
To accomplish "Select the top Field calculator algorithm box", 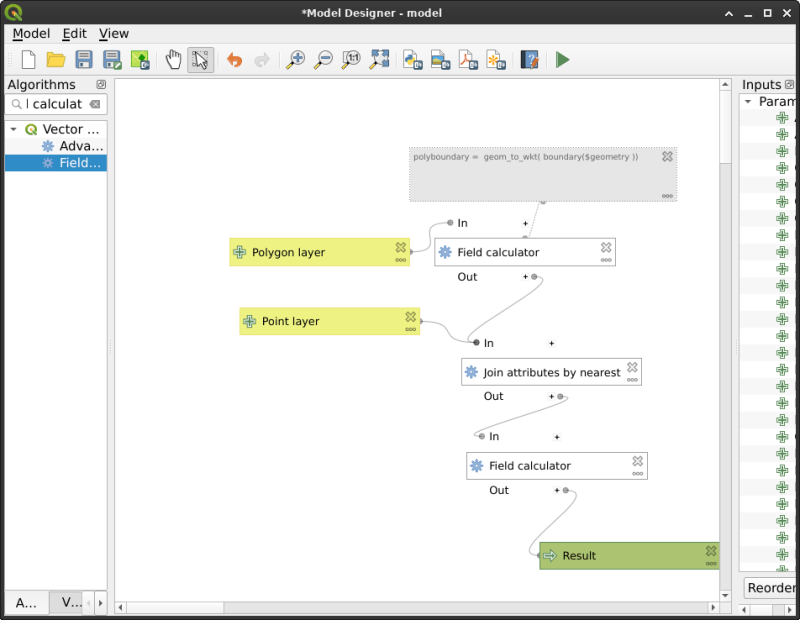I will 524,252.
